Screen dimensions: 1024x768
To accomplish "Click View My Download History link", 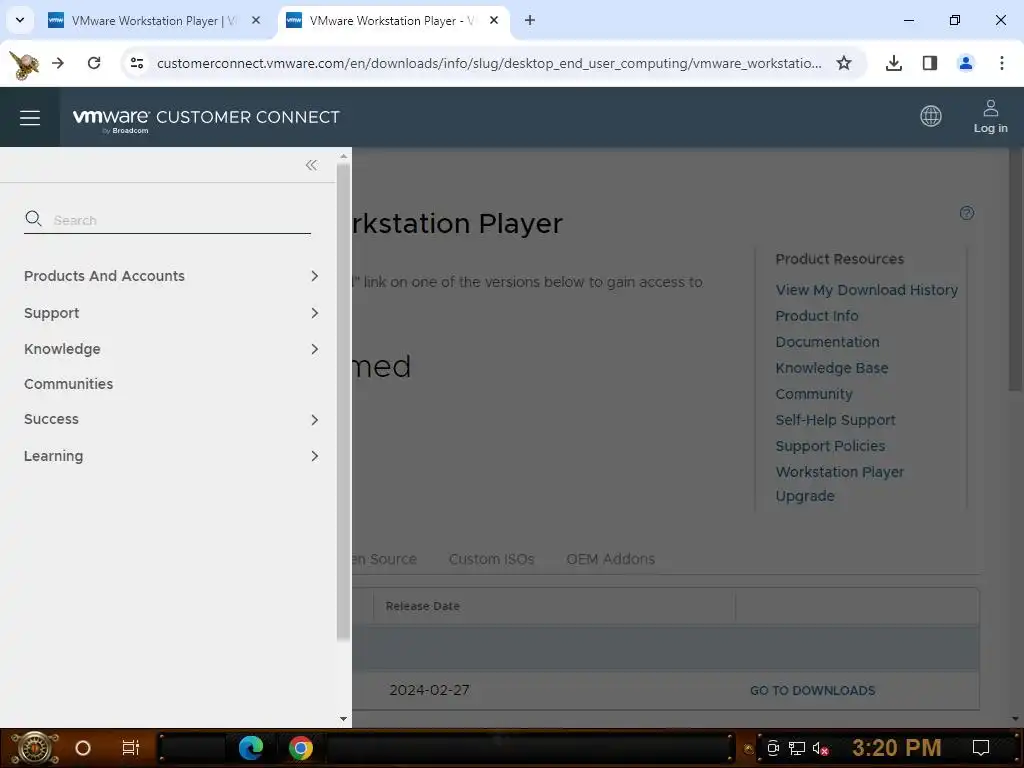I will 866,290.
